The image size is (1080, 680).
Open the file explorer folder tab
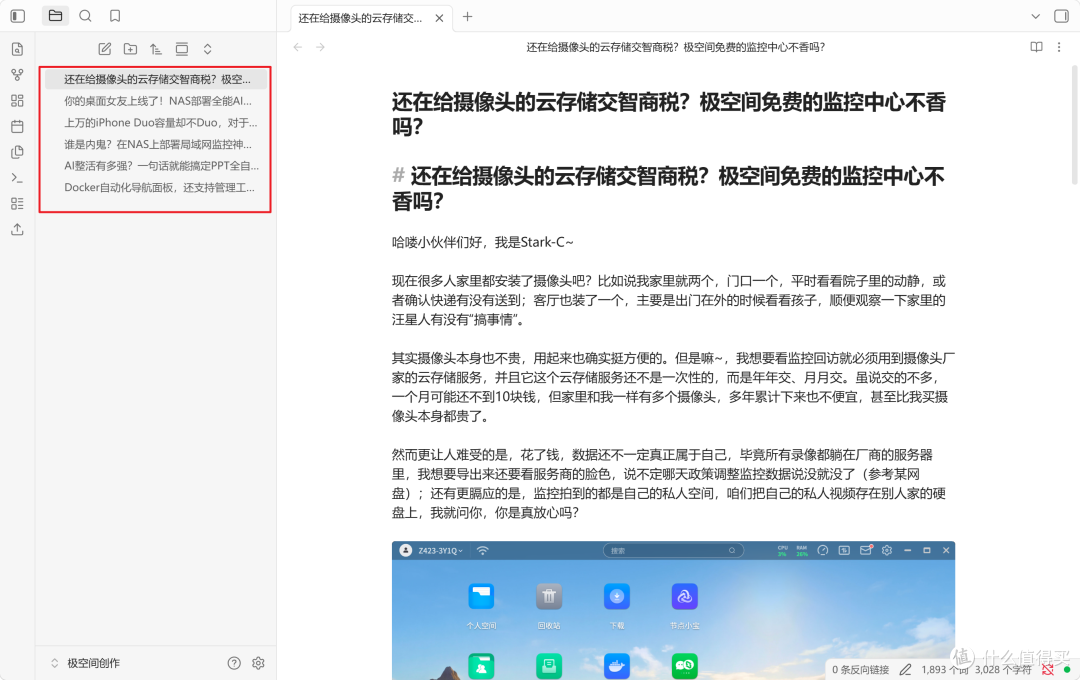pos(55,16)
